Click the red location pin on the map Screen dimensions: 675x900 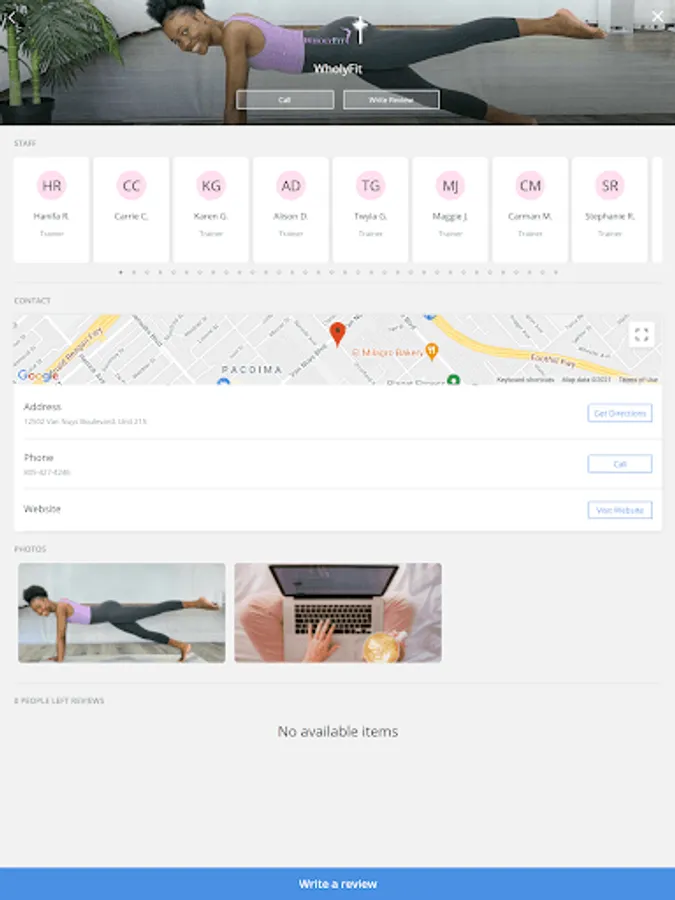tap(338, 333)
